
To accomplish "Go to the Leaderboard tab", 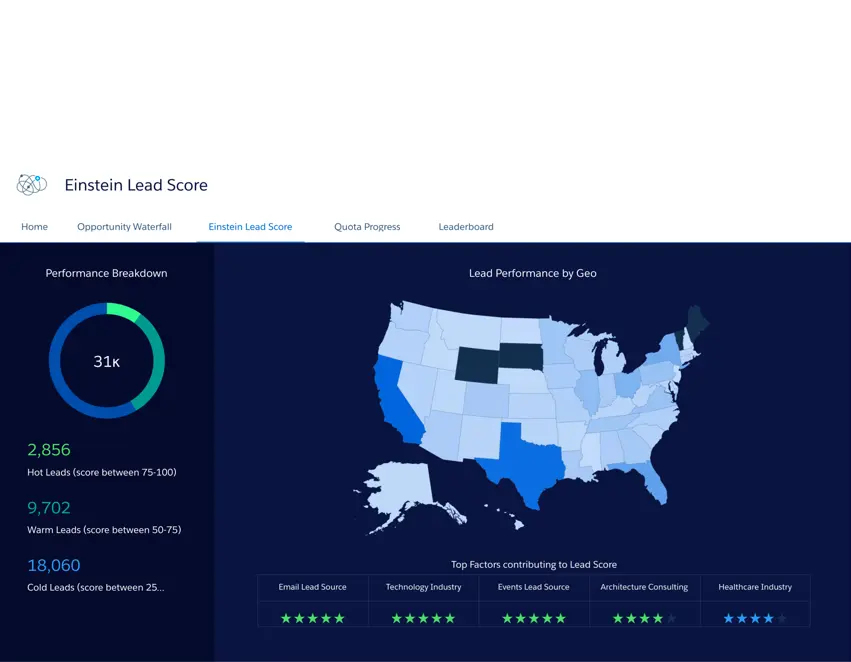I will pos(466,227).
